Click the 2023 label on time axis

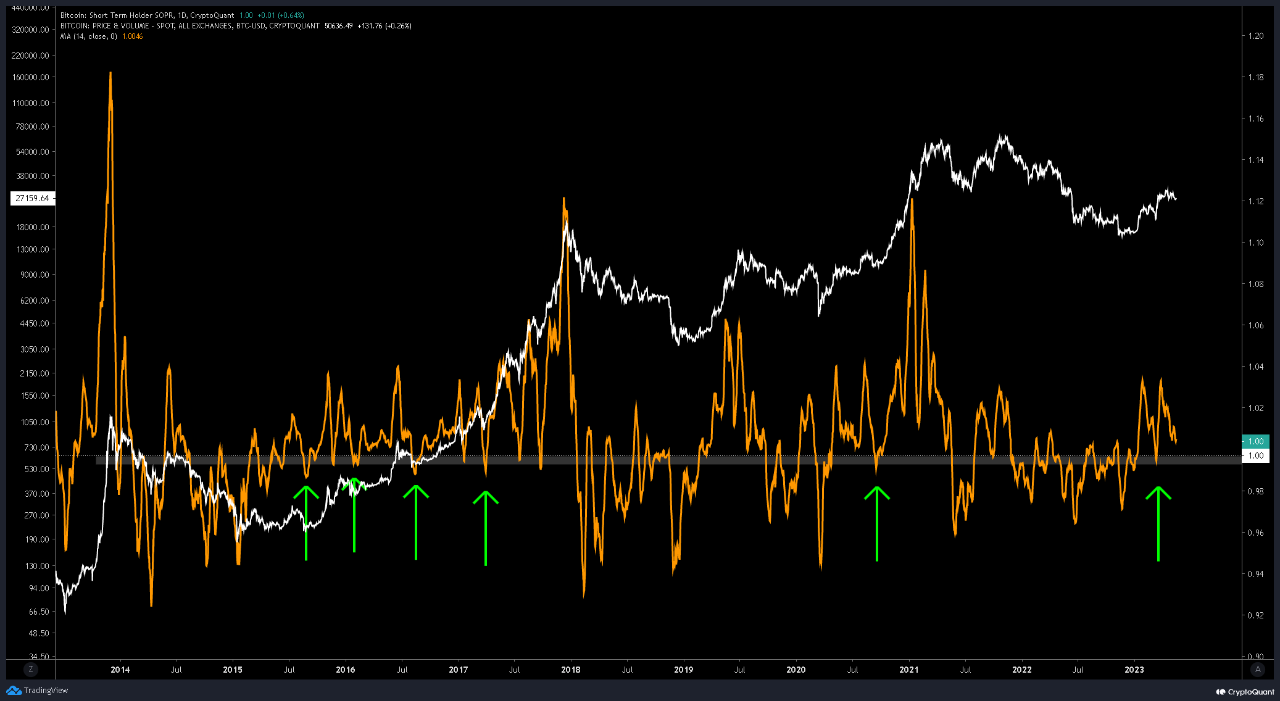pos(1135,668)
